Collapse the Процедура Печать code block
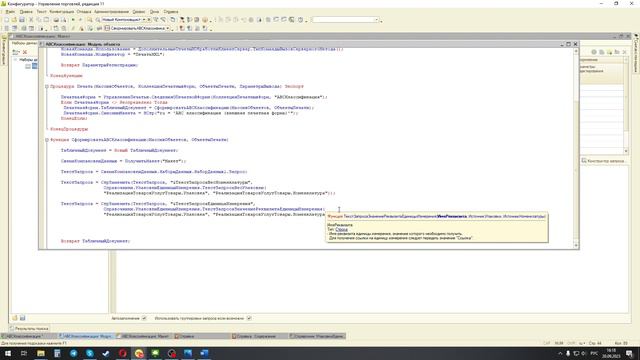 (47, 87)
